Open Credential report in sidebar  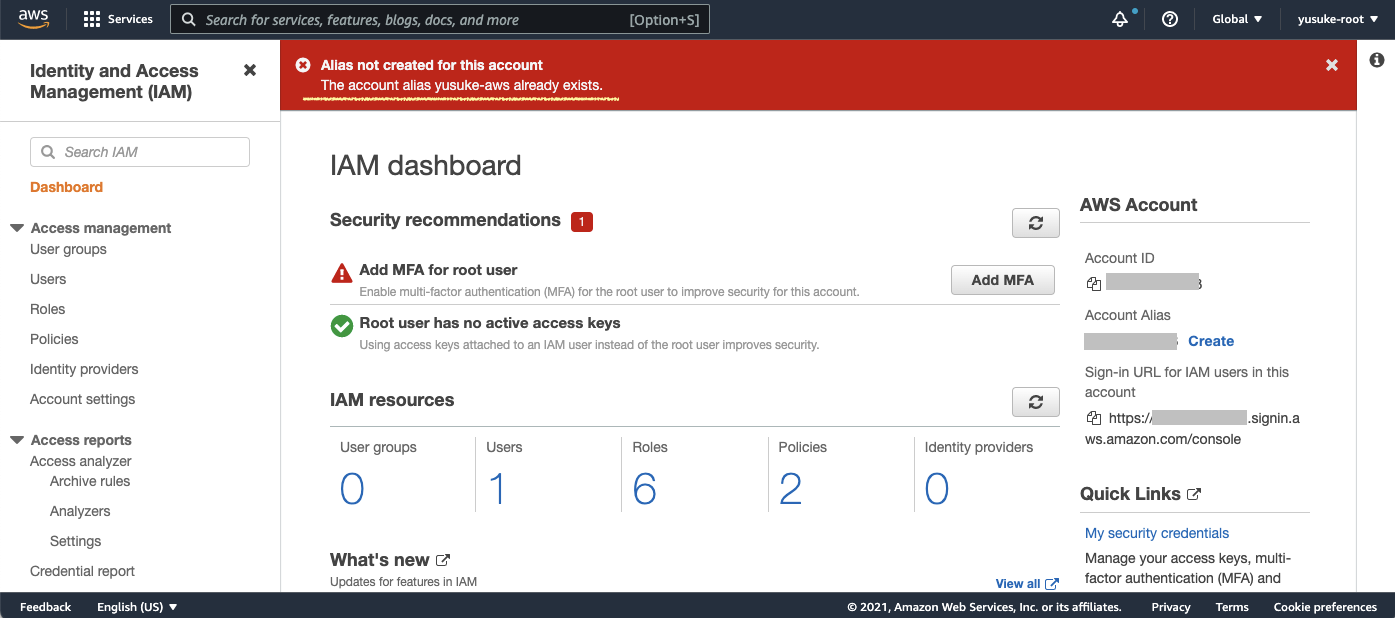(x=82, y=571)
